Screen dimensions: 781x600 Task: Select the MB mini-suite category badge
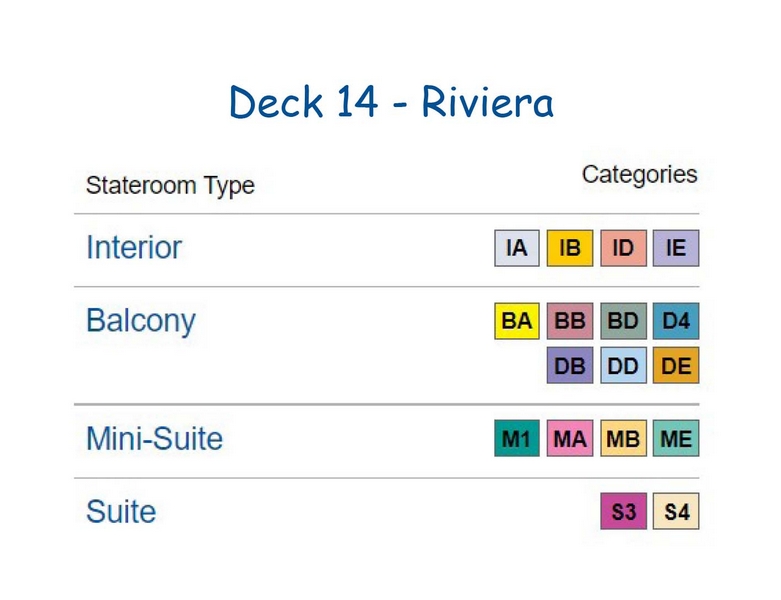point(623,438)
